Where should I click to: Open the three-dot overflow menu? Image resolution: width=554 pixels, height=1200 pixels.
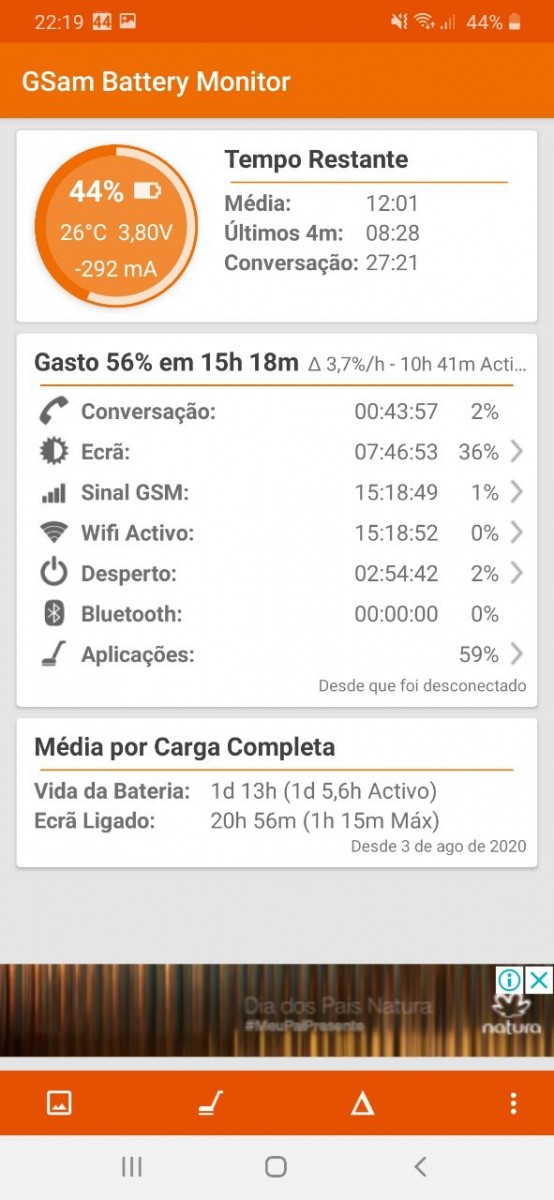[513, 1103]
